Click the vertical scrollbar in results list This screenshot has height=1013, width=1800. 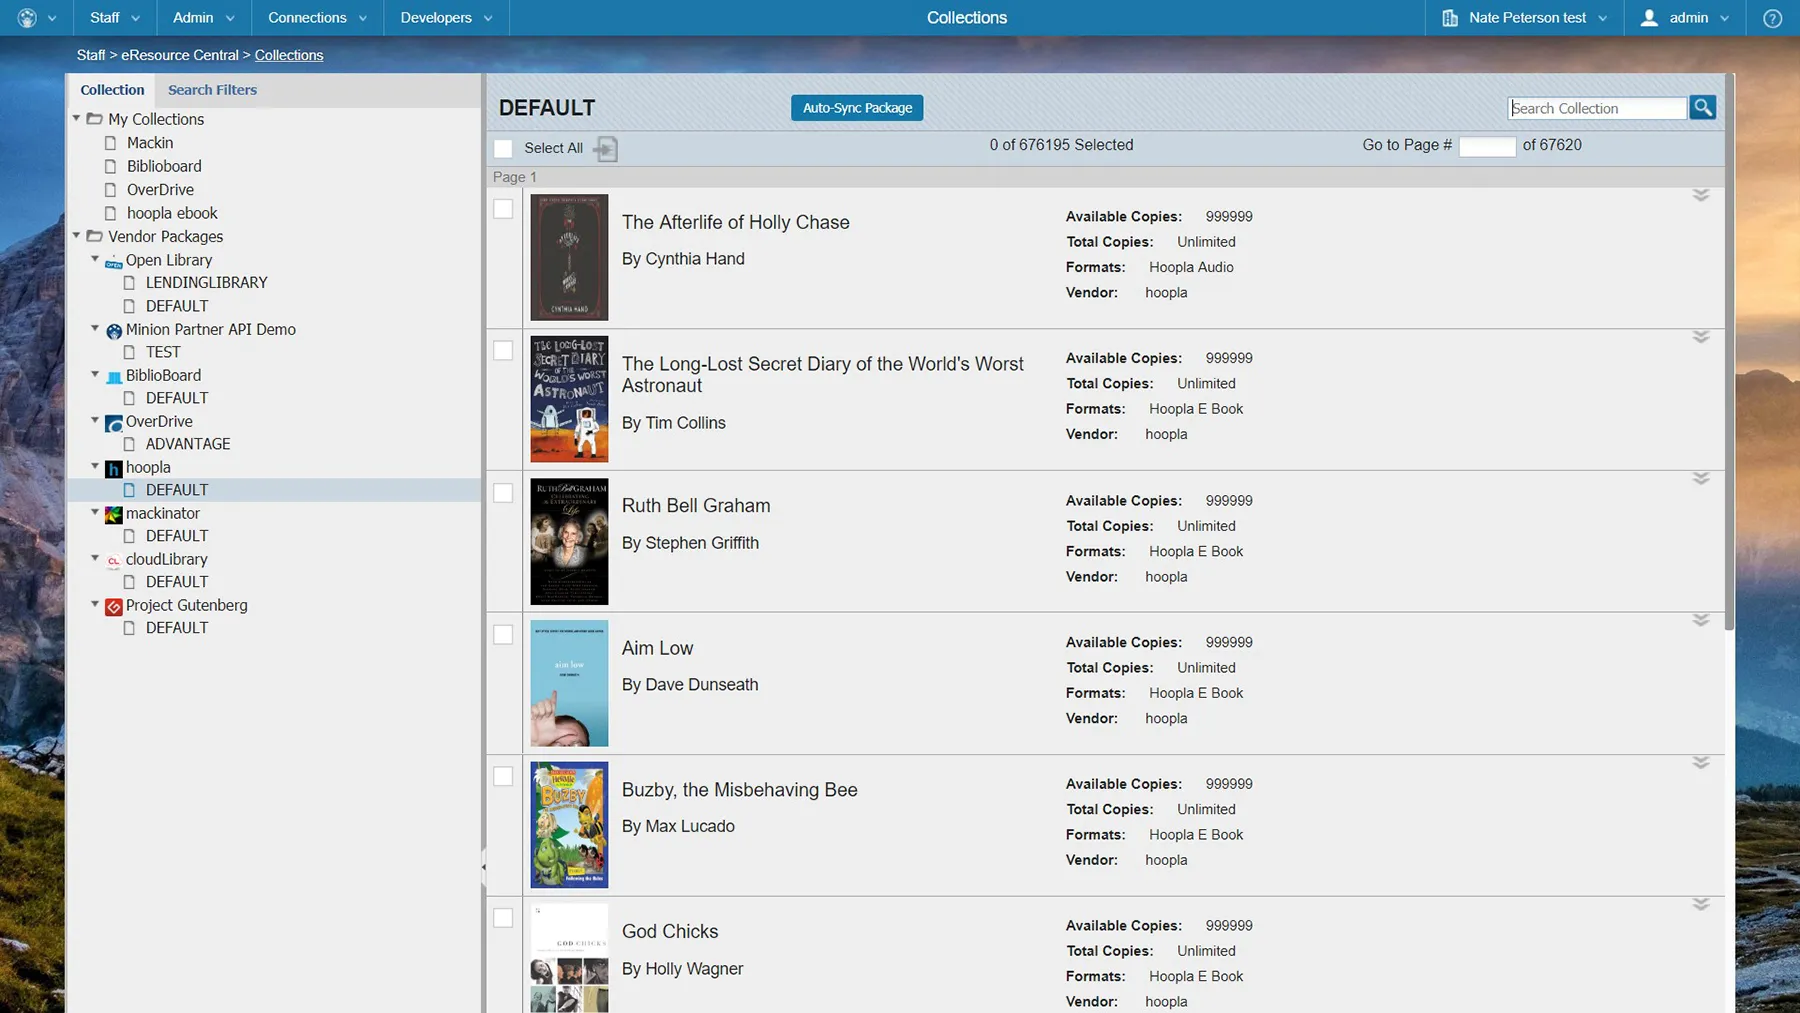[1729, 350]
